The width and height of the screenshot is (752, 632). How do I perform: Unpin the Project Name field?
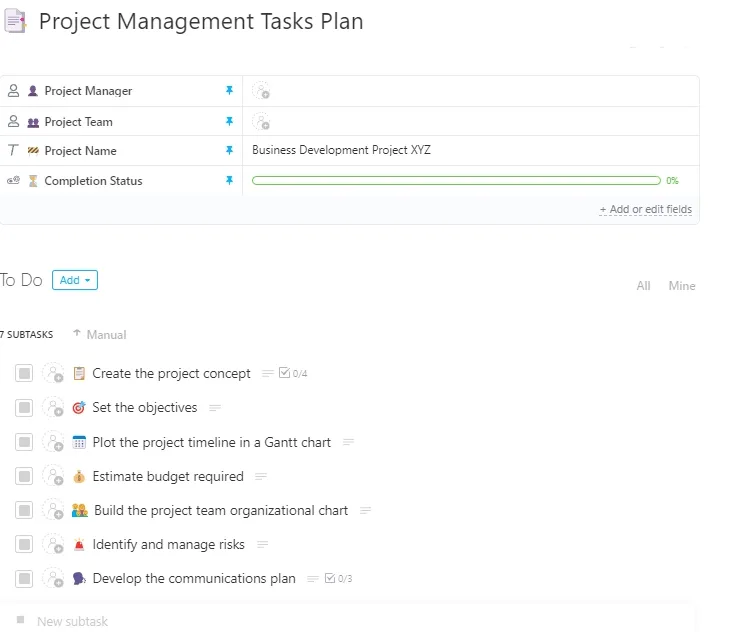[x=229, y=150]
